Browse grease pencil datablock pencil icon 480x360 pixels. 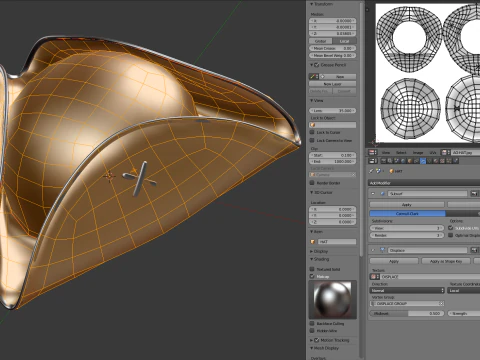coord(314,76)
